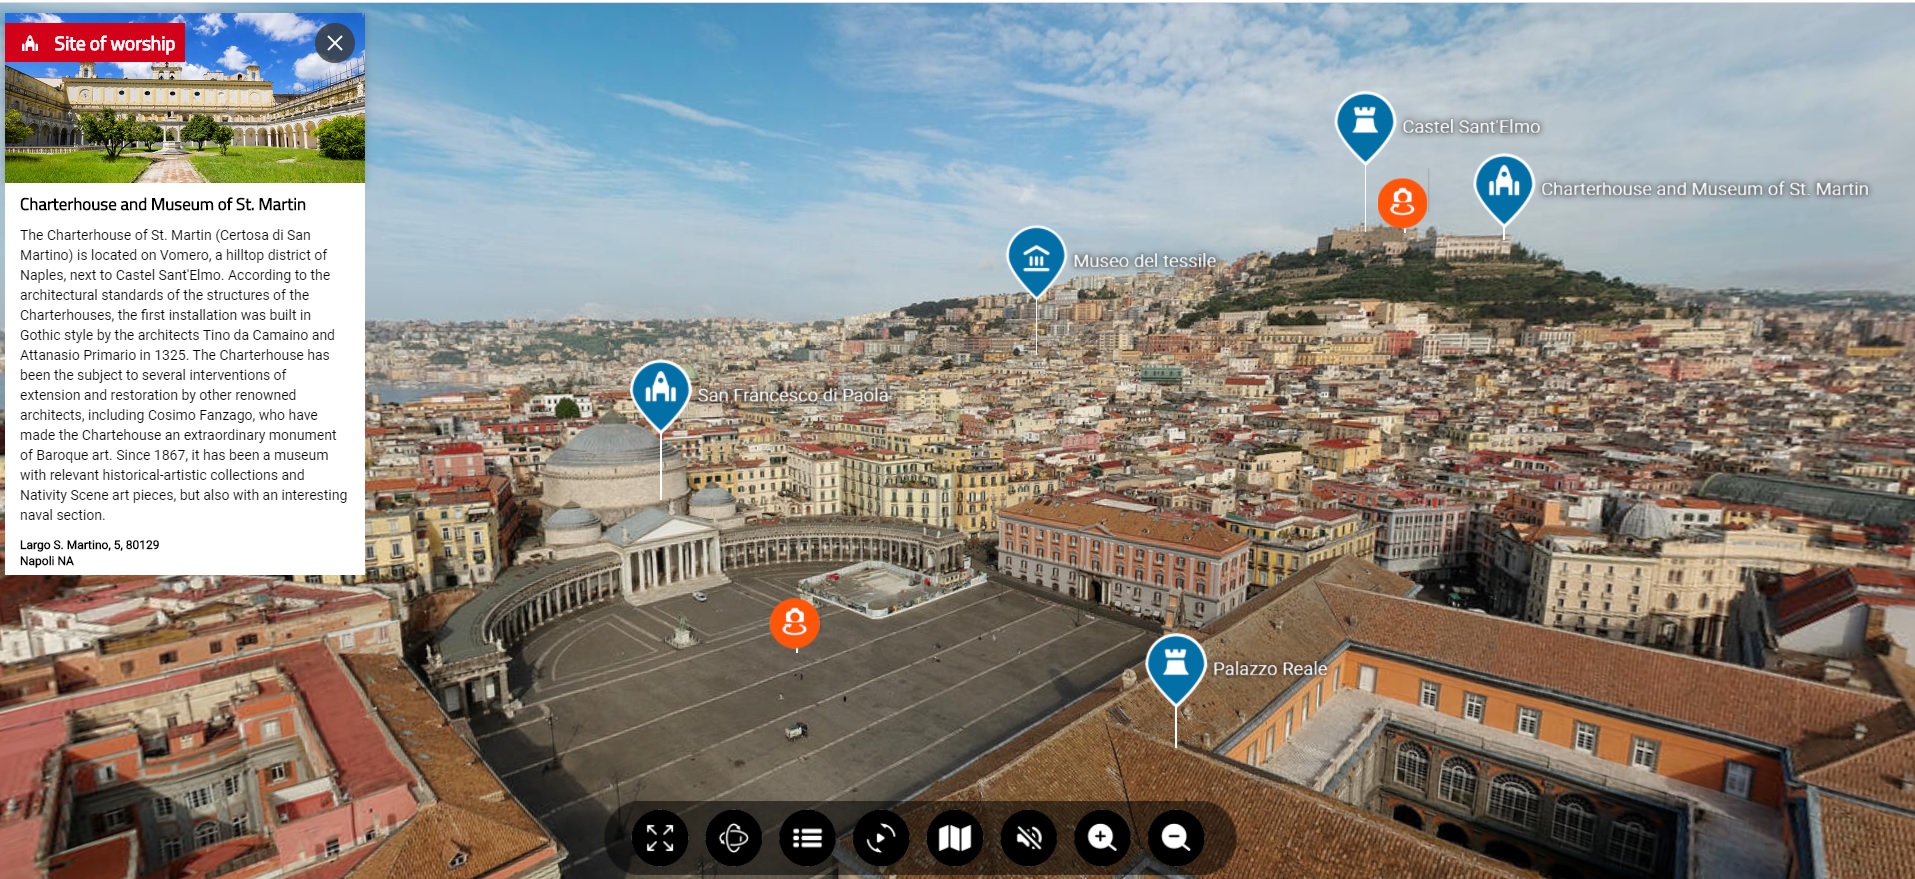Zoom out with magnifier minus icon

[1176, 837]
